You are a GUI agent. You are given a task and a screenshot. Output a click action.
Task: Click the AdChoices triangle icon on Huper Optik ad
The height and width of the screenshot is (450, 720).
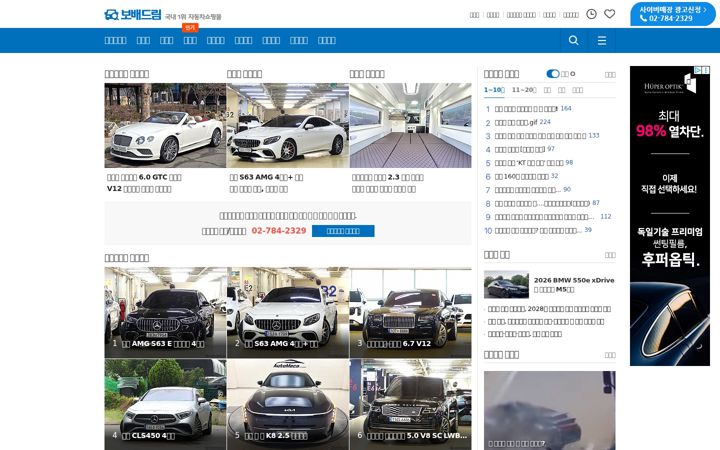pos(698,70)
